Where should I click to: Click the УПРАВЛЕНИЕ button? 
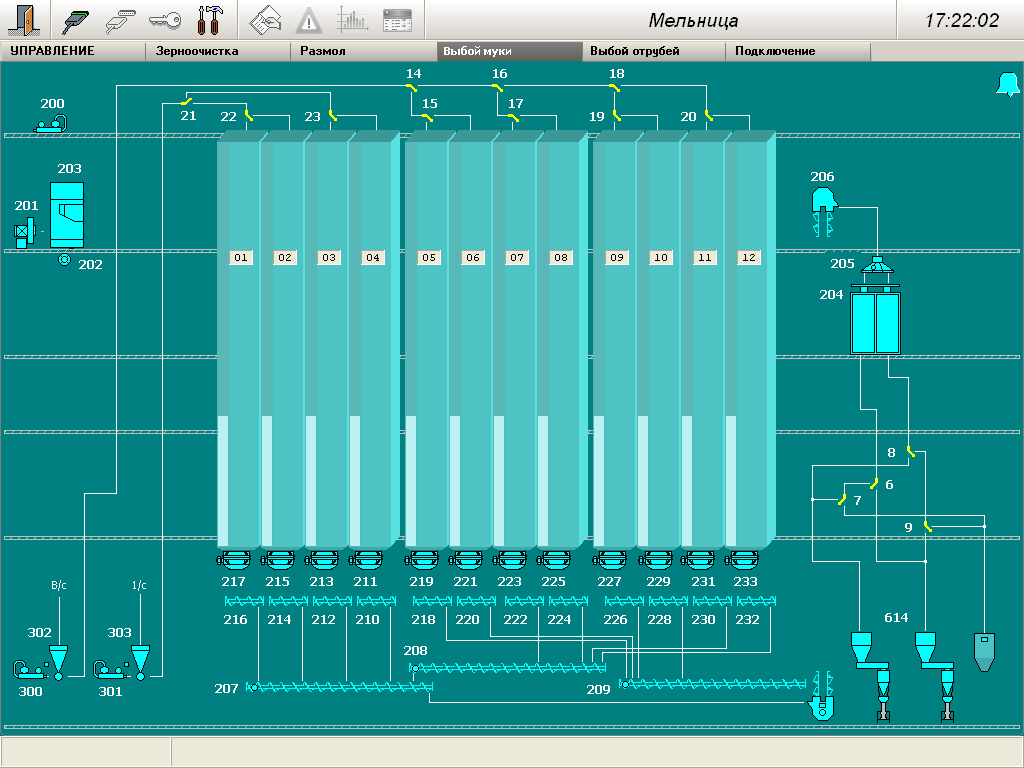pos(52,51)
